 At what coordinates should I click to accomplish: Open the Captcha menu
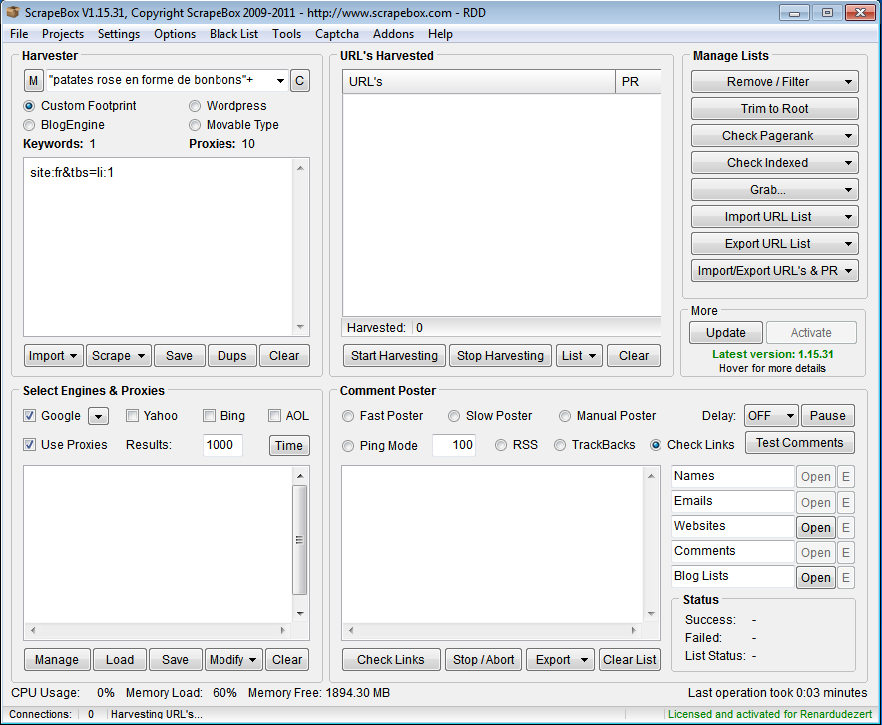tap(337, 34)
